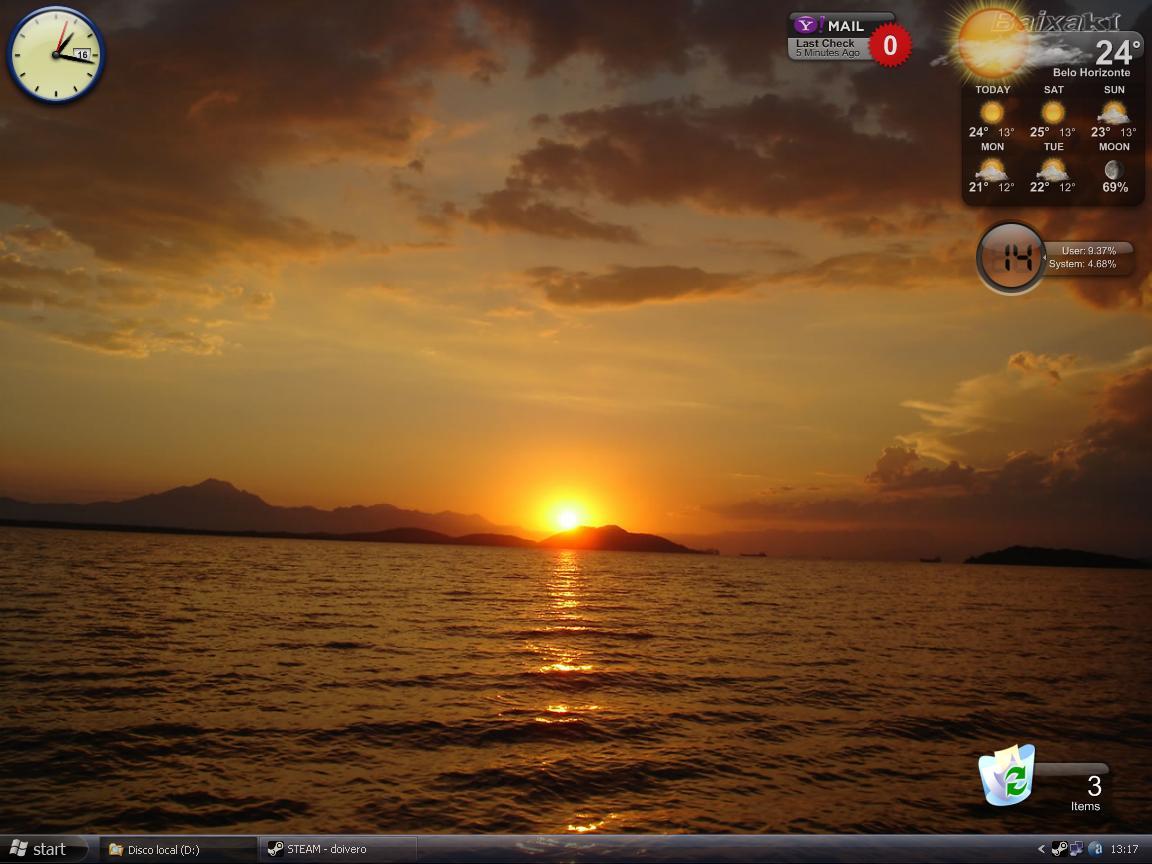Select the TODAY forecast sun icon
The width and height of the screenshot is (1152, 864).
pyautogui.click(x=992, y=112)
